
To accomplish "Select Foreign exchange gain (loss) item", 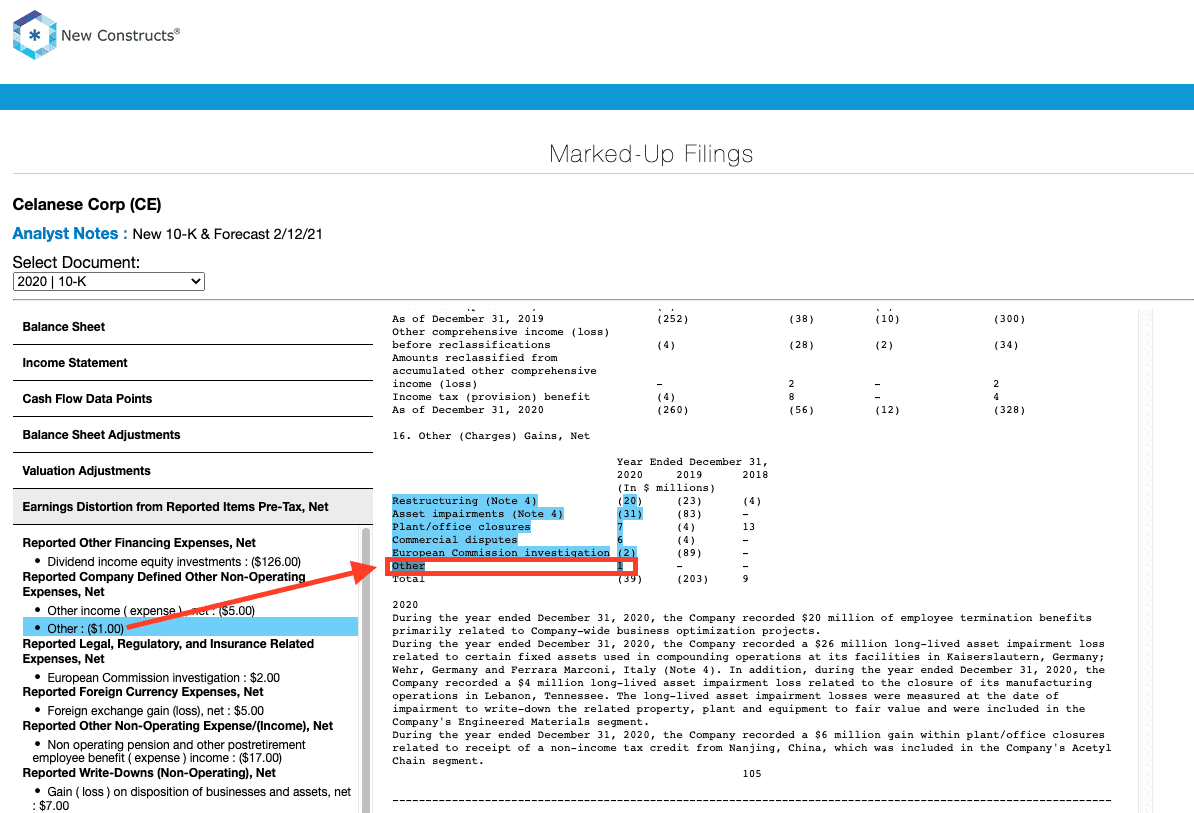I will (x=155, y=711).
